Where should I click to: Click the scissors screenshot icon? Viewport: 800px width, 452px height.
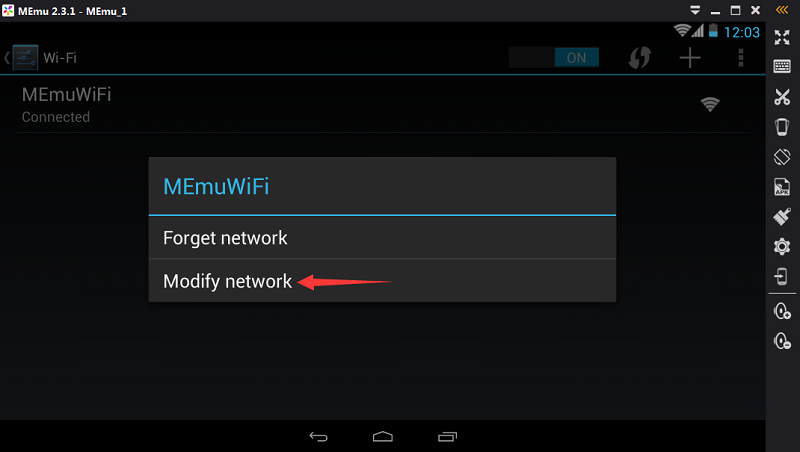coord(782,96)
